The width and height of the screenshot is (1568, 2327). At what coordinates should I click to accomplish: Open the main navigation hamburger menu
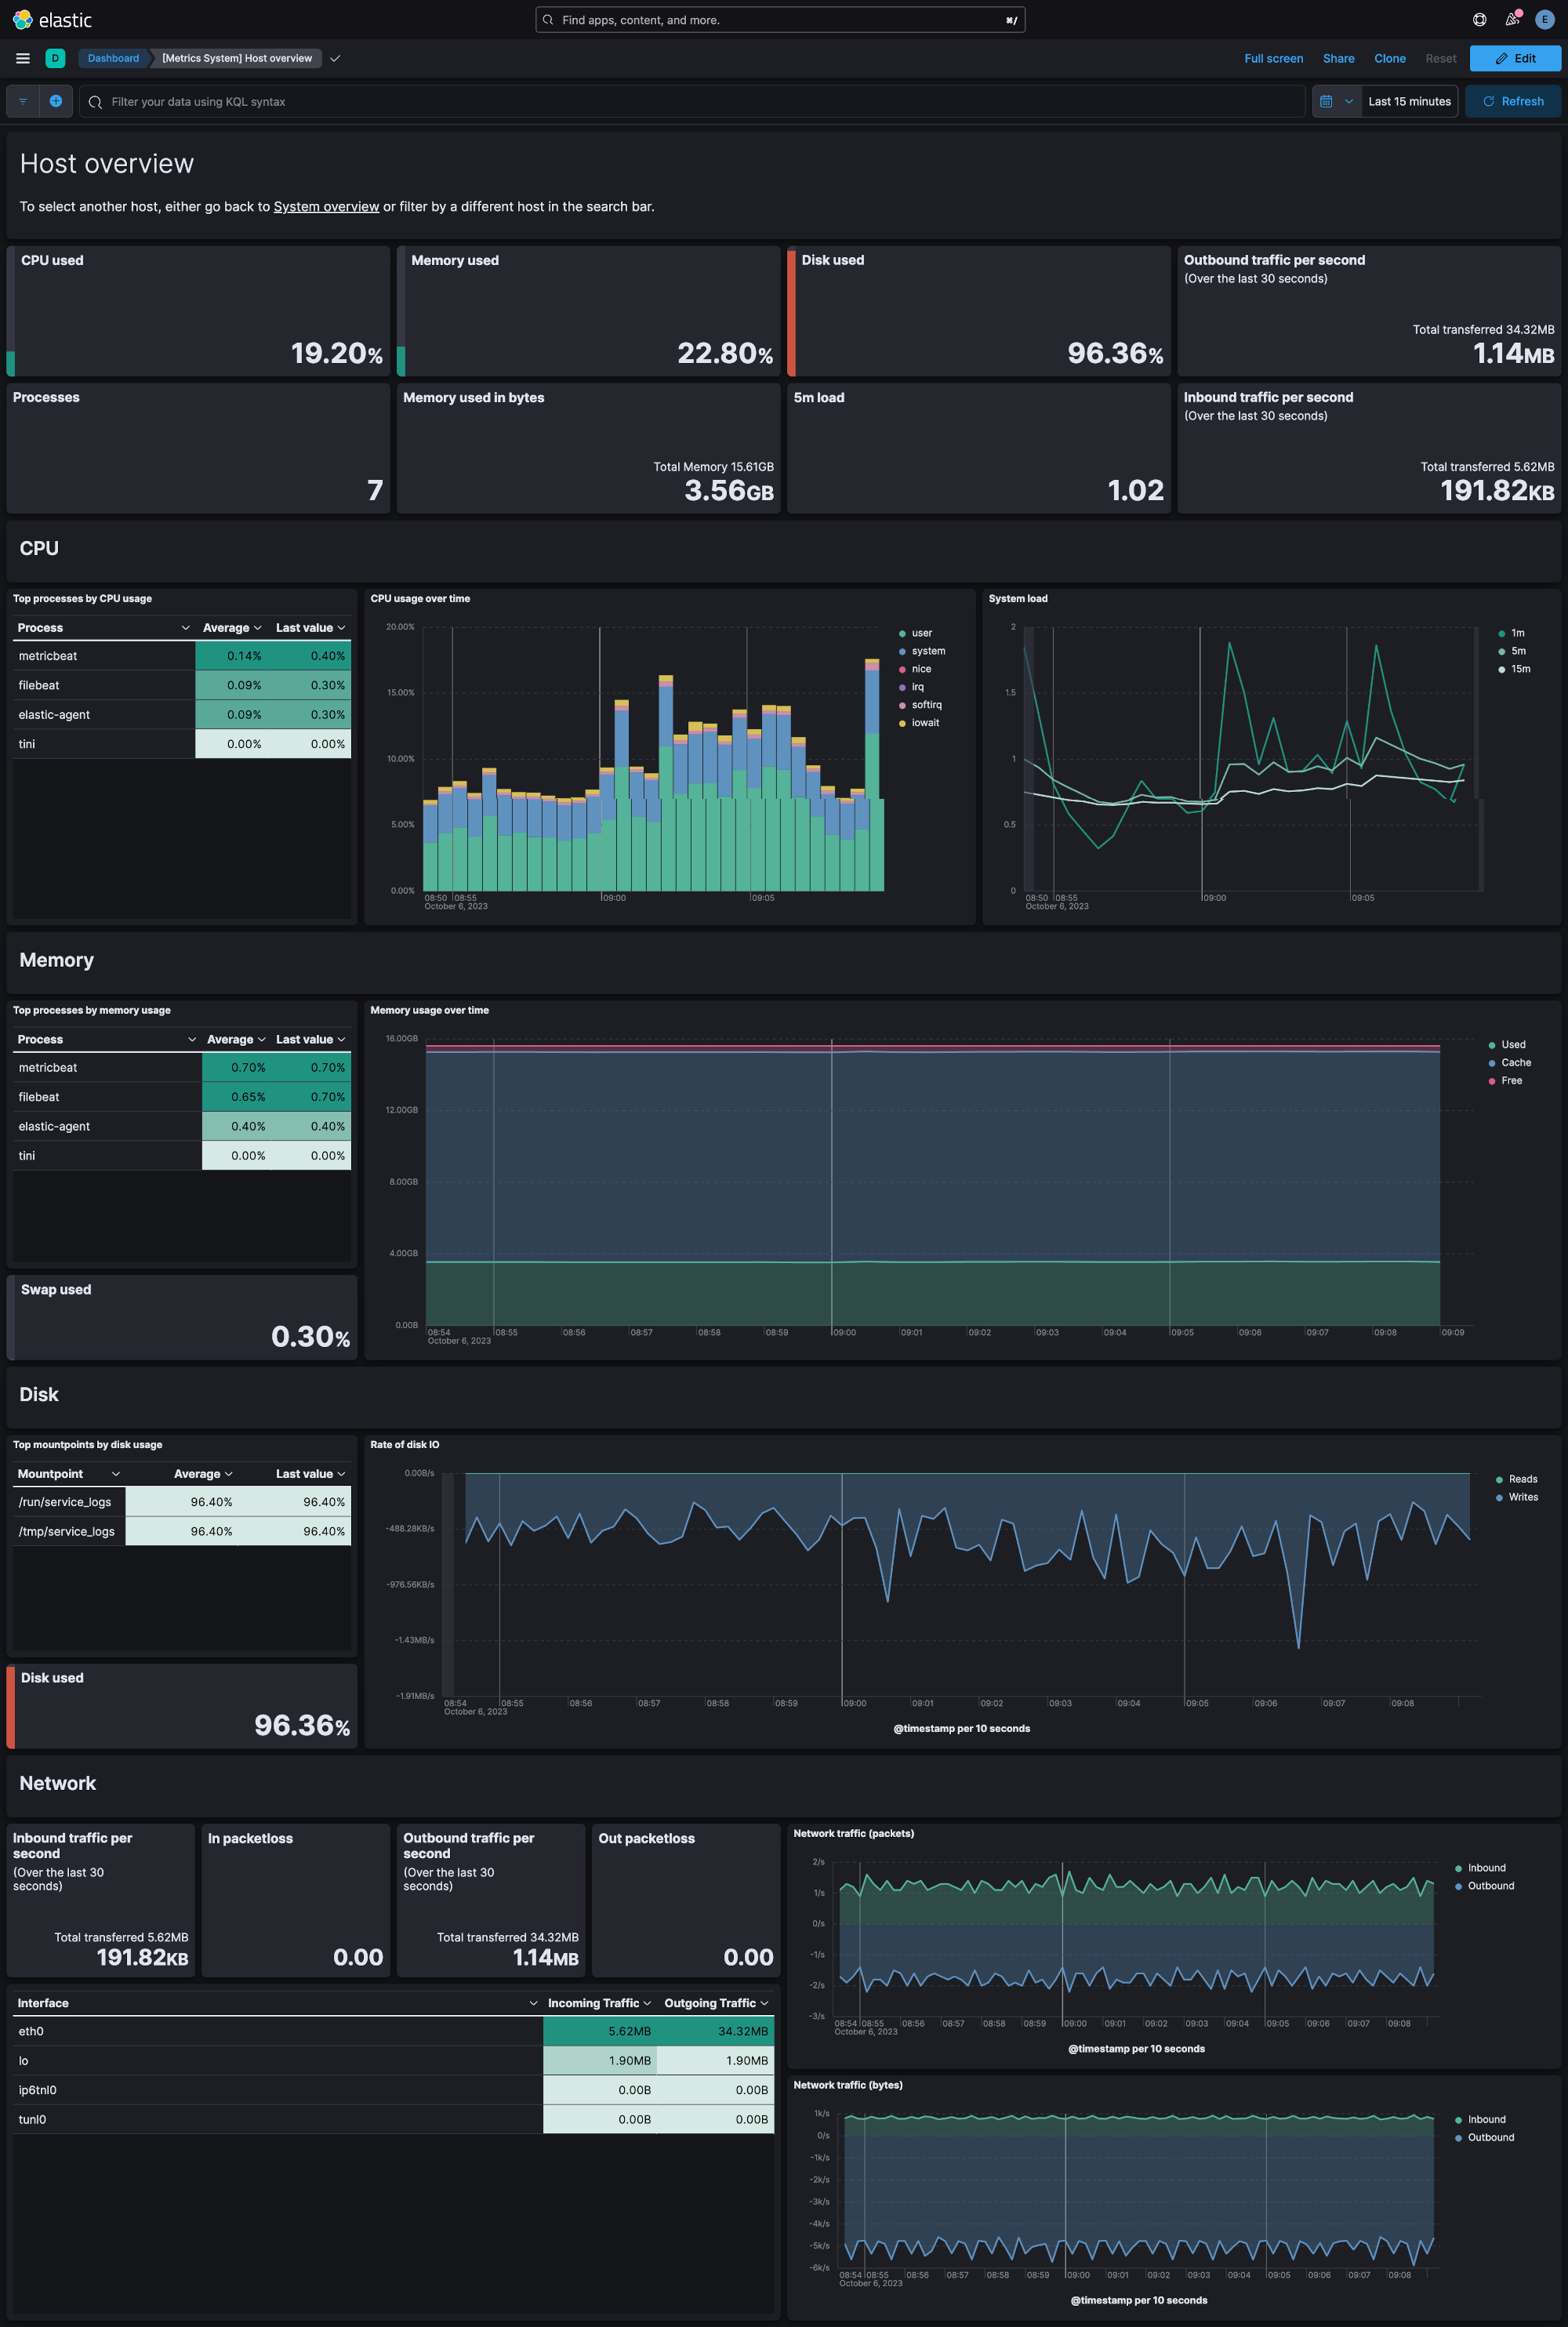pos(22,58)
